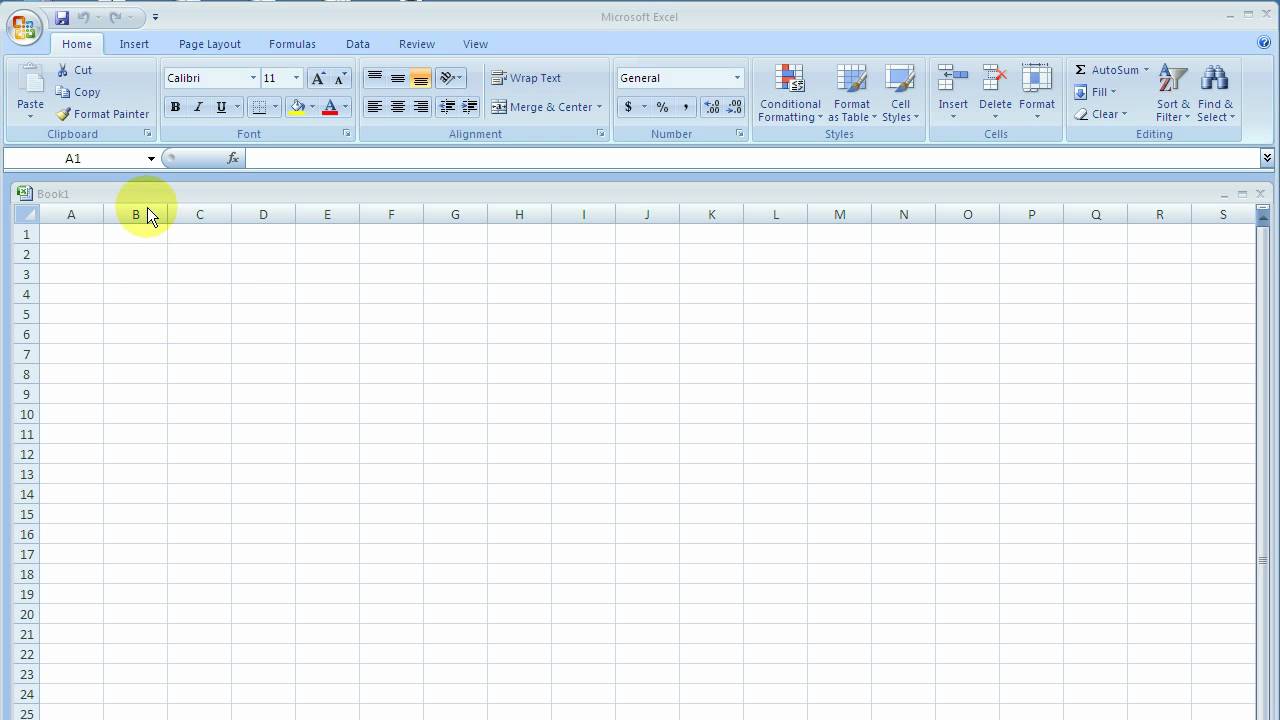
Task: Toggle Align Text Left
Action: click(x=375, y=107)
